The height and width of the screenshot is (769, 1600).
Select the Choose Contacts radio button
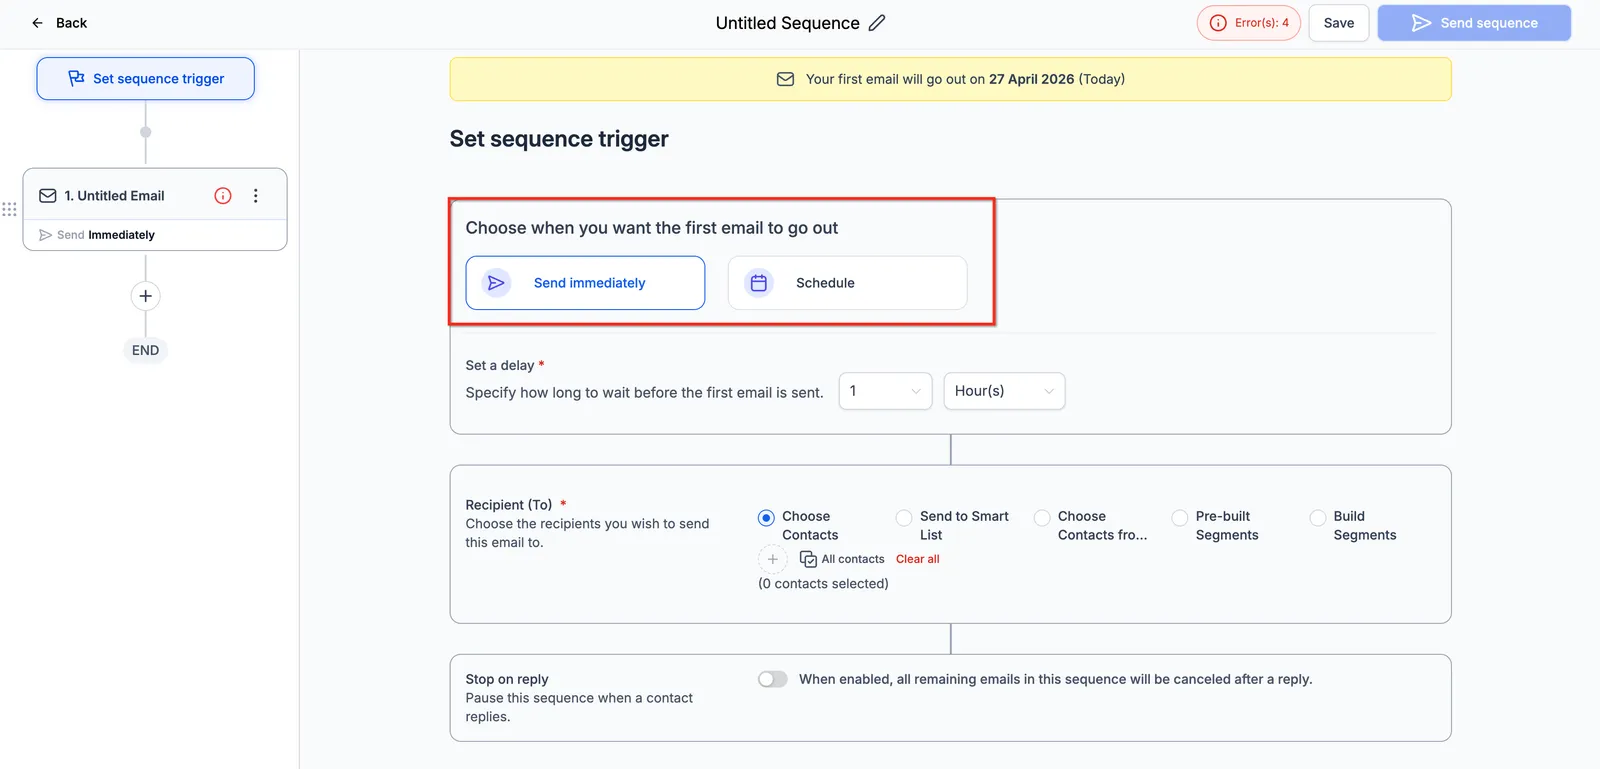[x=766, y=518]
